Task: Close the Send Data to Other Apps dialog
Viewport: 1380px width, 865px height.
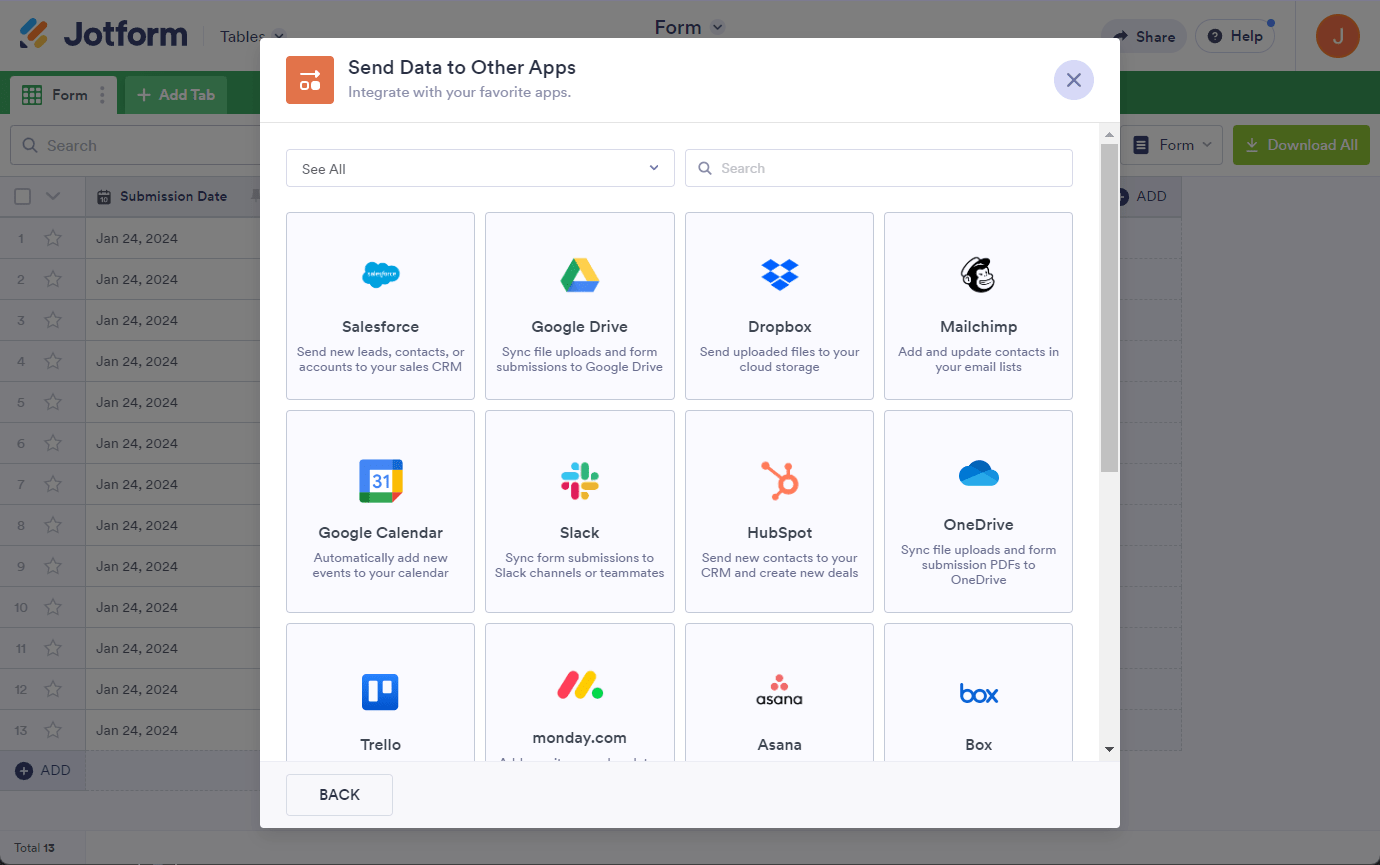Action: (x=1074, y=80)
